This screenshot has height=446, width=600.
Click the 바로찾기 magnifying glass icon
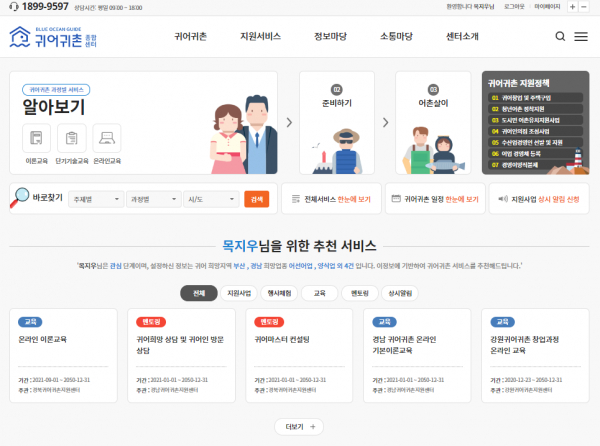coord(20,197)
